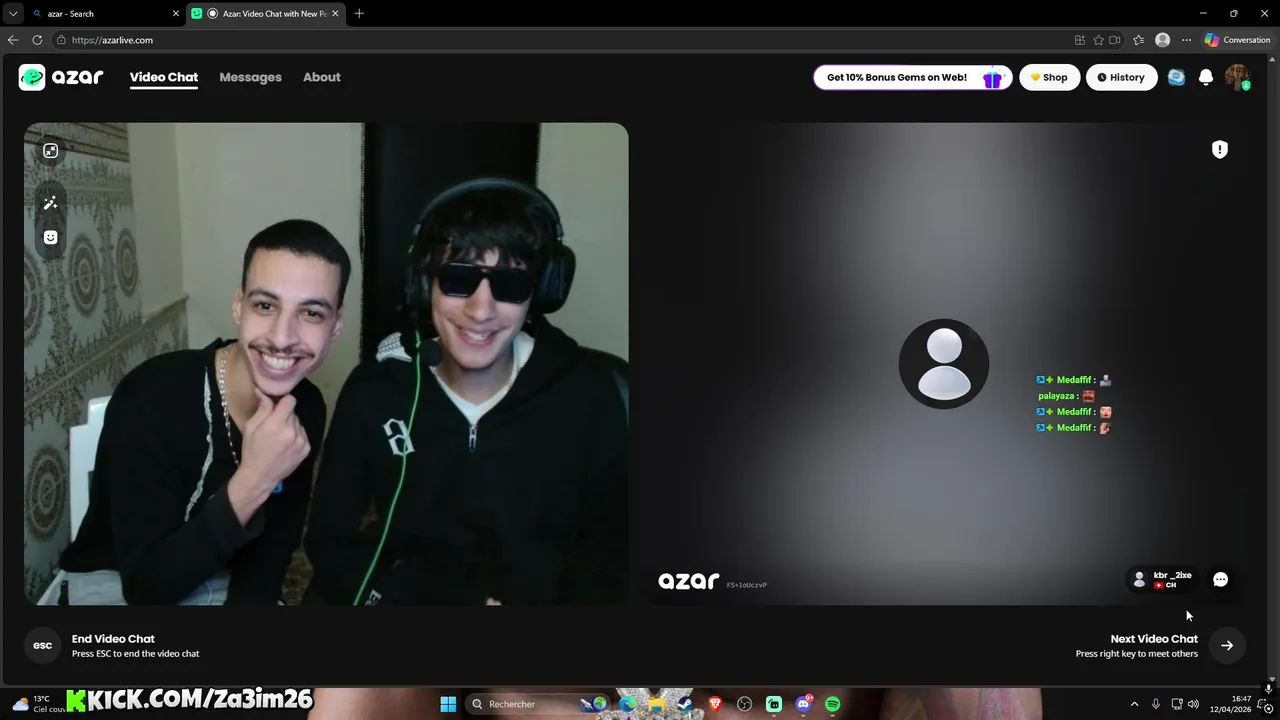This screenshot has width=1280, height=720.
Task: Open the profile avatar menu
Action: [x=1237, y=77]
